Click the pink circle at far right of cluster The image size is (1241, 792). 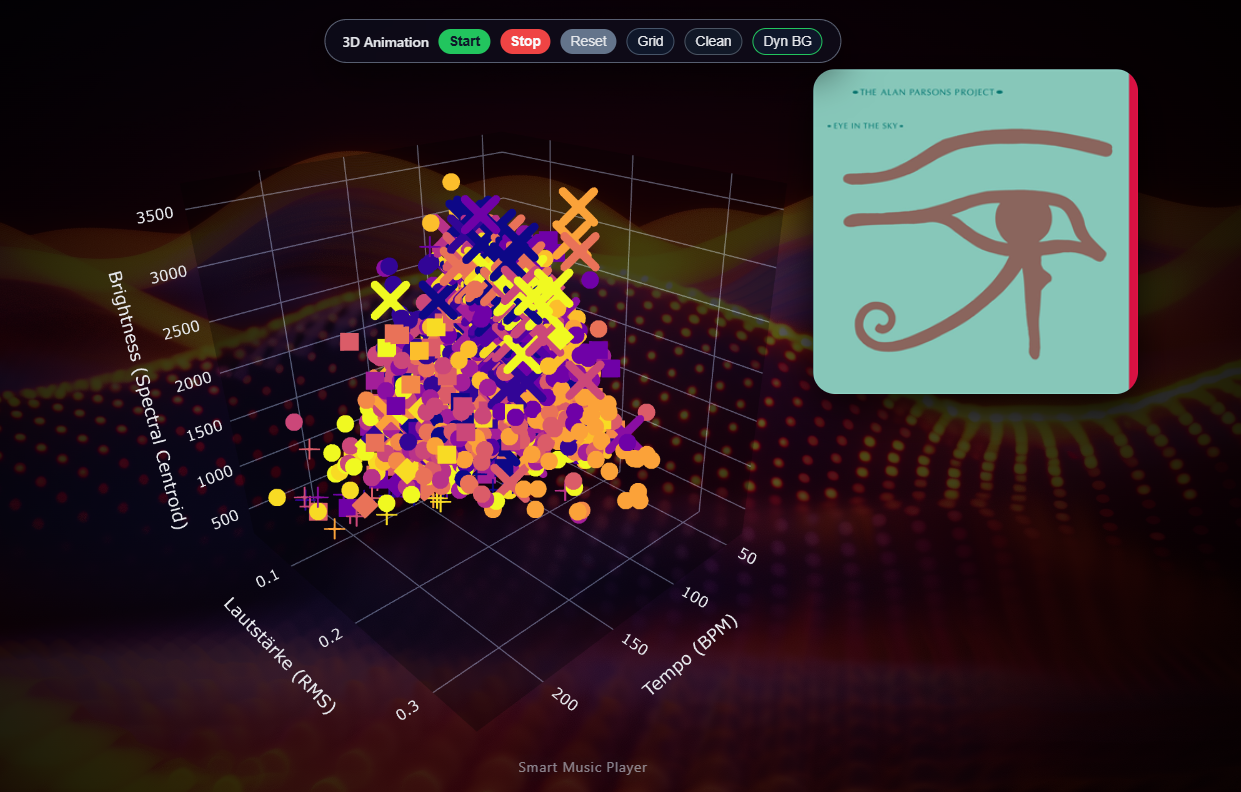(646, 412)
